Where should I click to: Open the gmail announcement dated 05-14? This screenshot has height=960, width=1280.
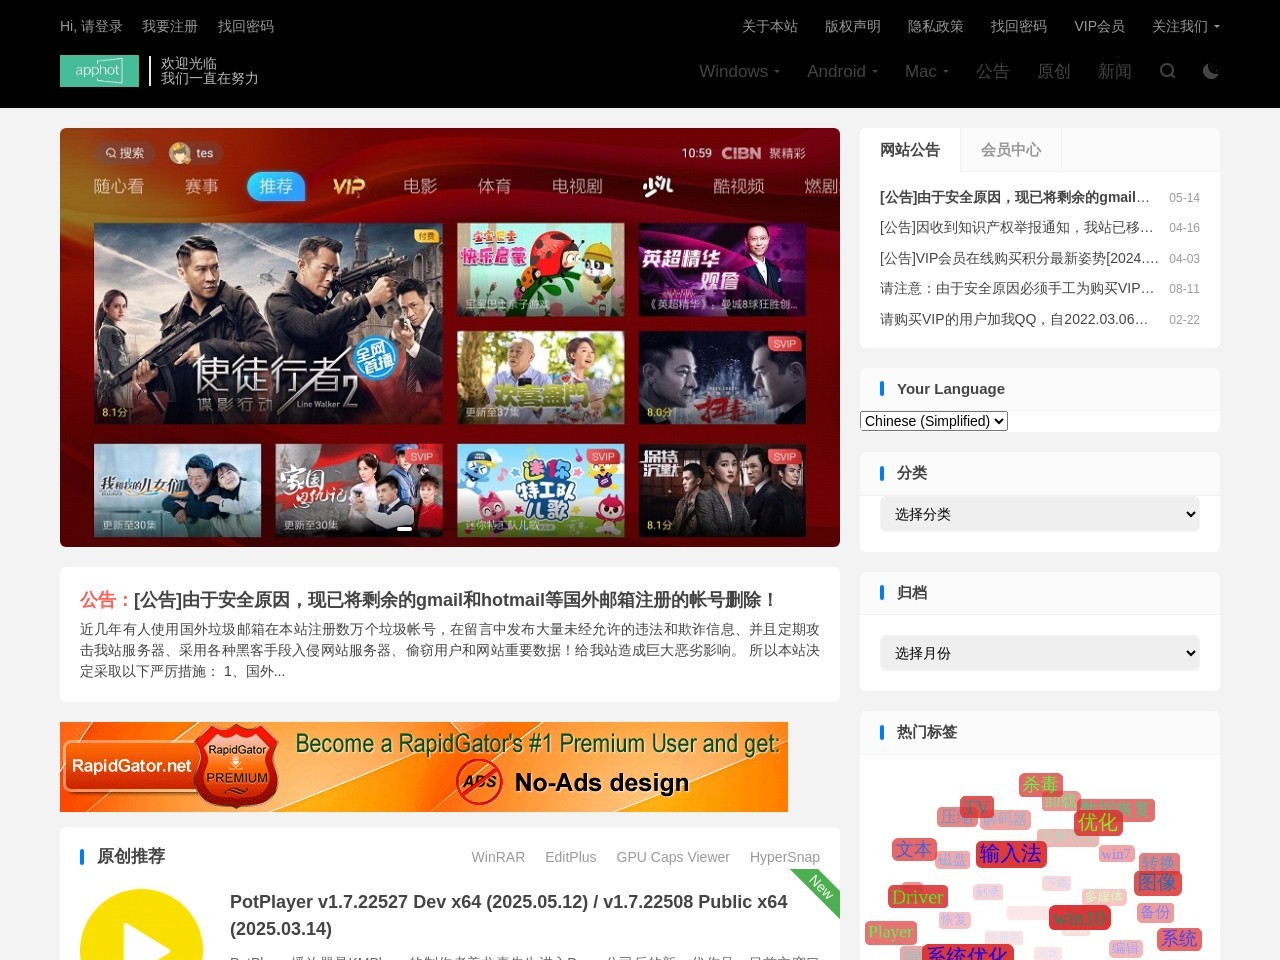tap(1015, 197)
